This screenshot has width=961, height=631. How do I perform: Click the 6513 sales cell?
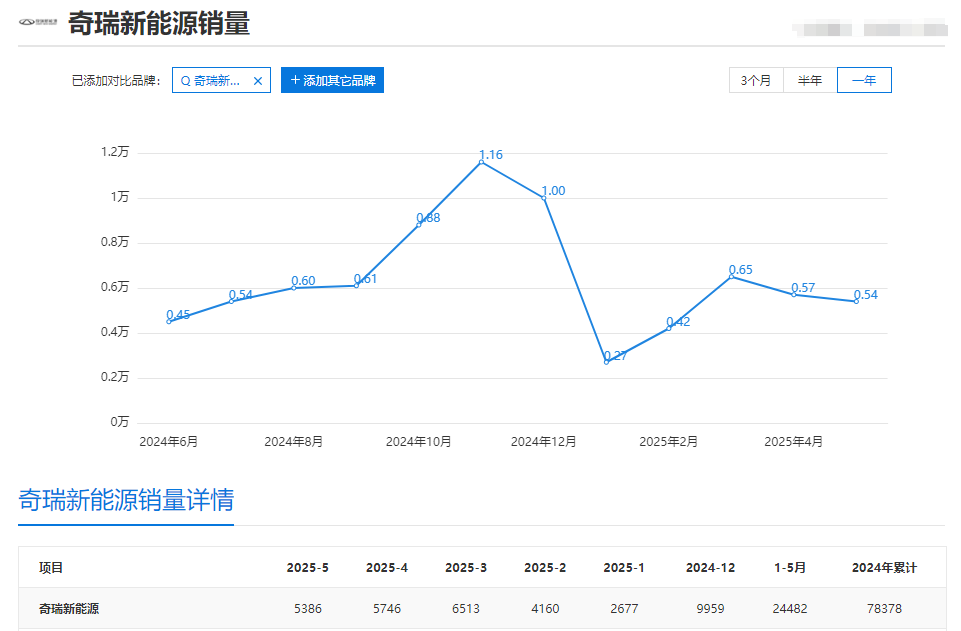pyautogui.click(x=466, y=609)
